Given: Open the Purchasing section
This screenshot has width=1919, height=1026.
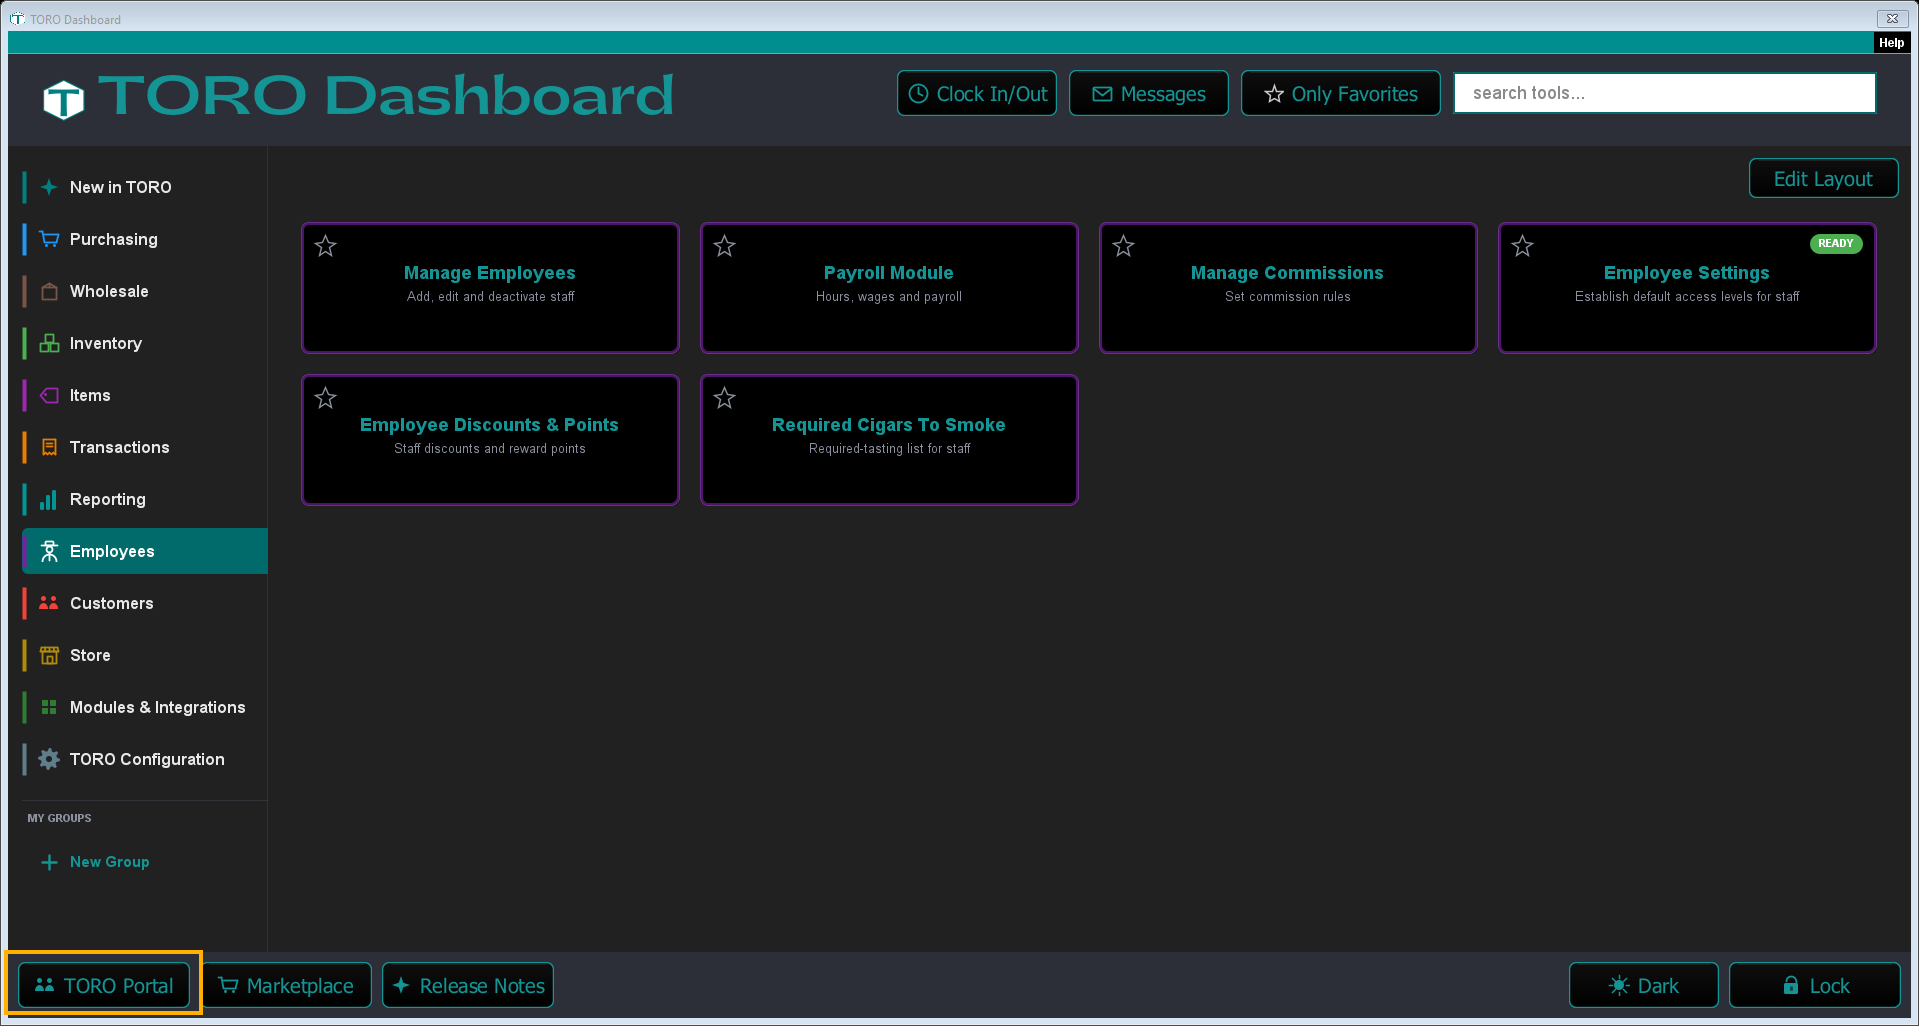Looking at the screenshot, I should pyautogui.click(x=145, y=239).
